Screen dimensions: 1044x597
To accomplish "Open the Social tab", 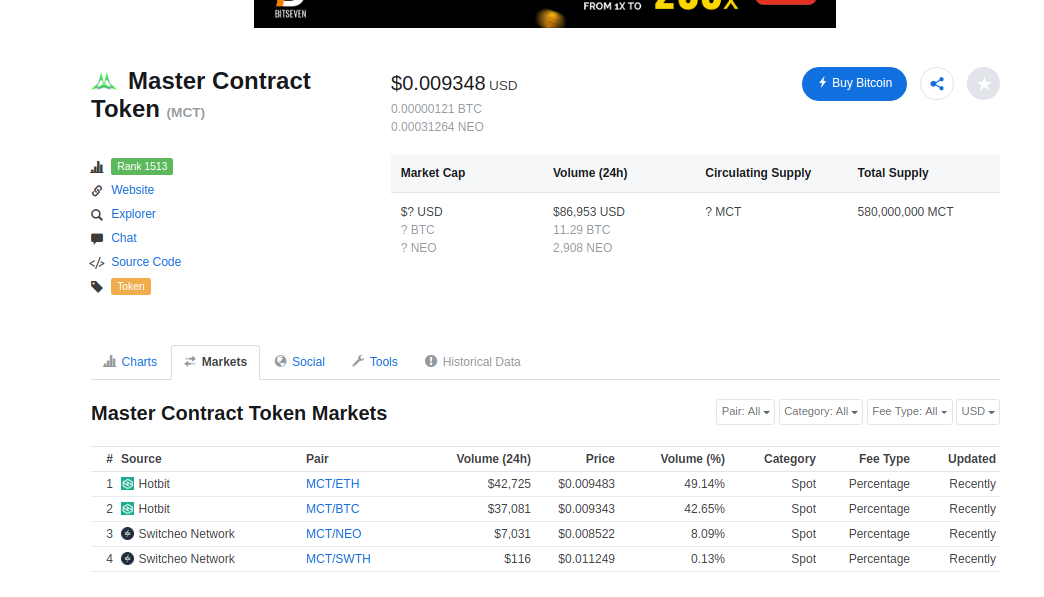I will 300,362.
